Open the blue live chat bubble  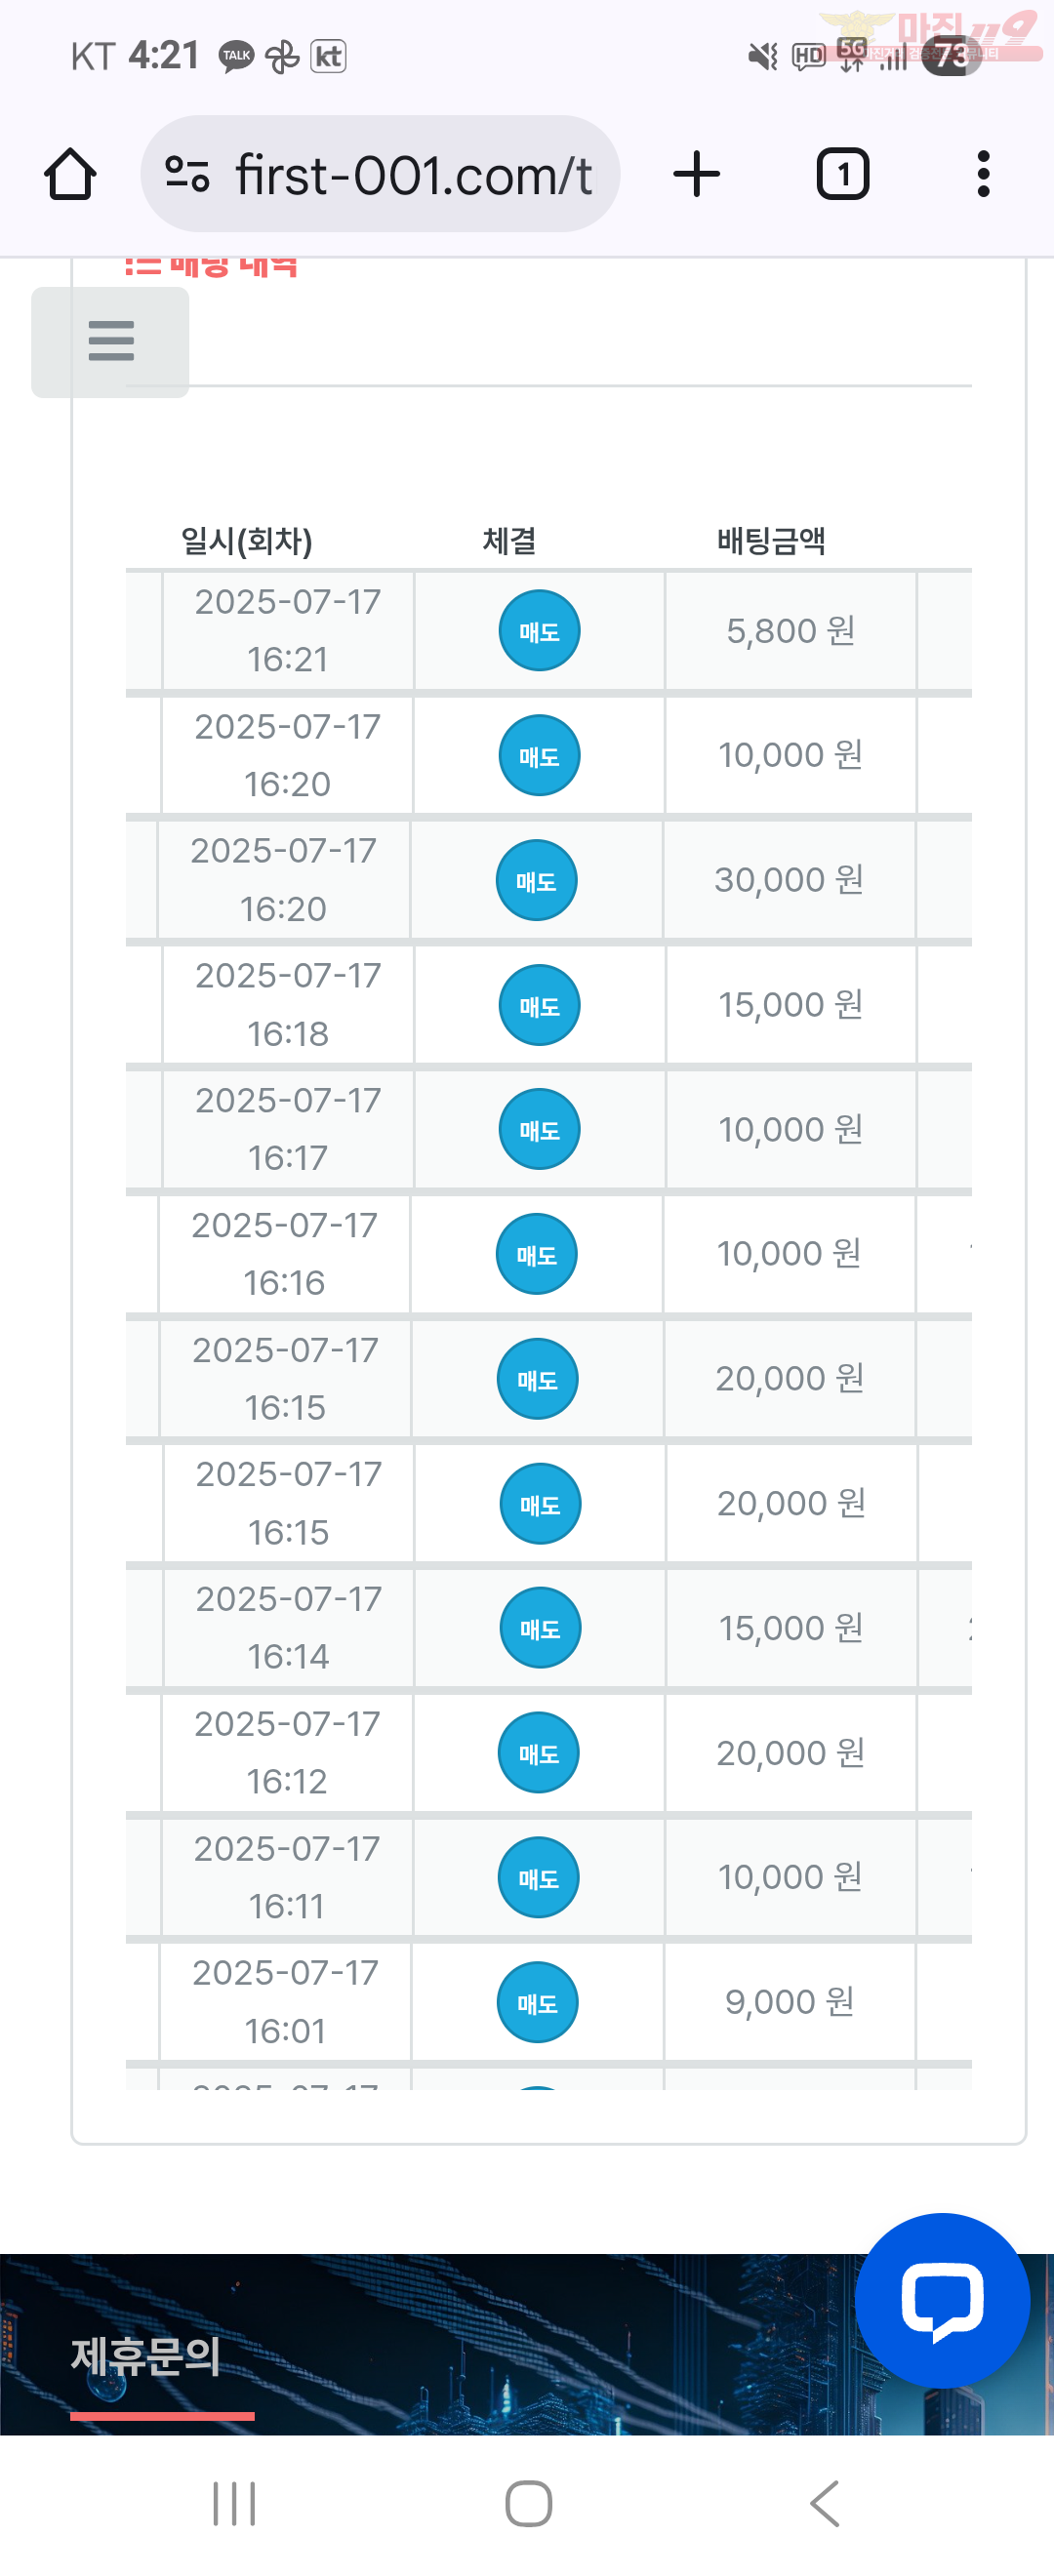click(942, 2300)
